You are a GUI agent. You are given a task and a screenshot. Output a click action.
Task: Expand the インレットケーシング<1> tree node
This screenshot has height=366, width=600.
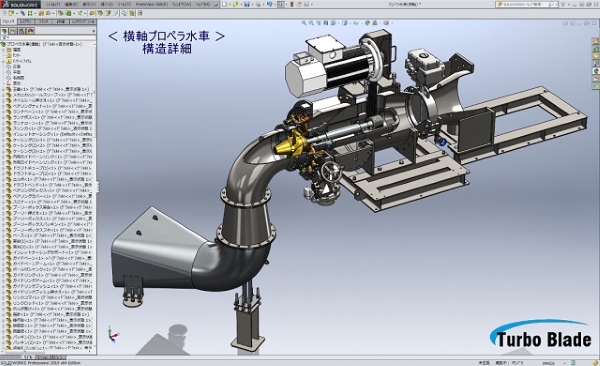(3, 134)
